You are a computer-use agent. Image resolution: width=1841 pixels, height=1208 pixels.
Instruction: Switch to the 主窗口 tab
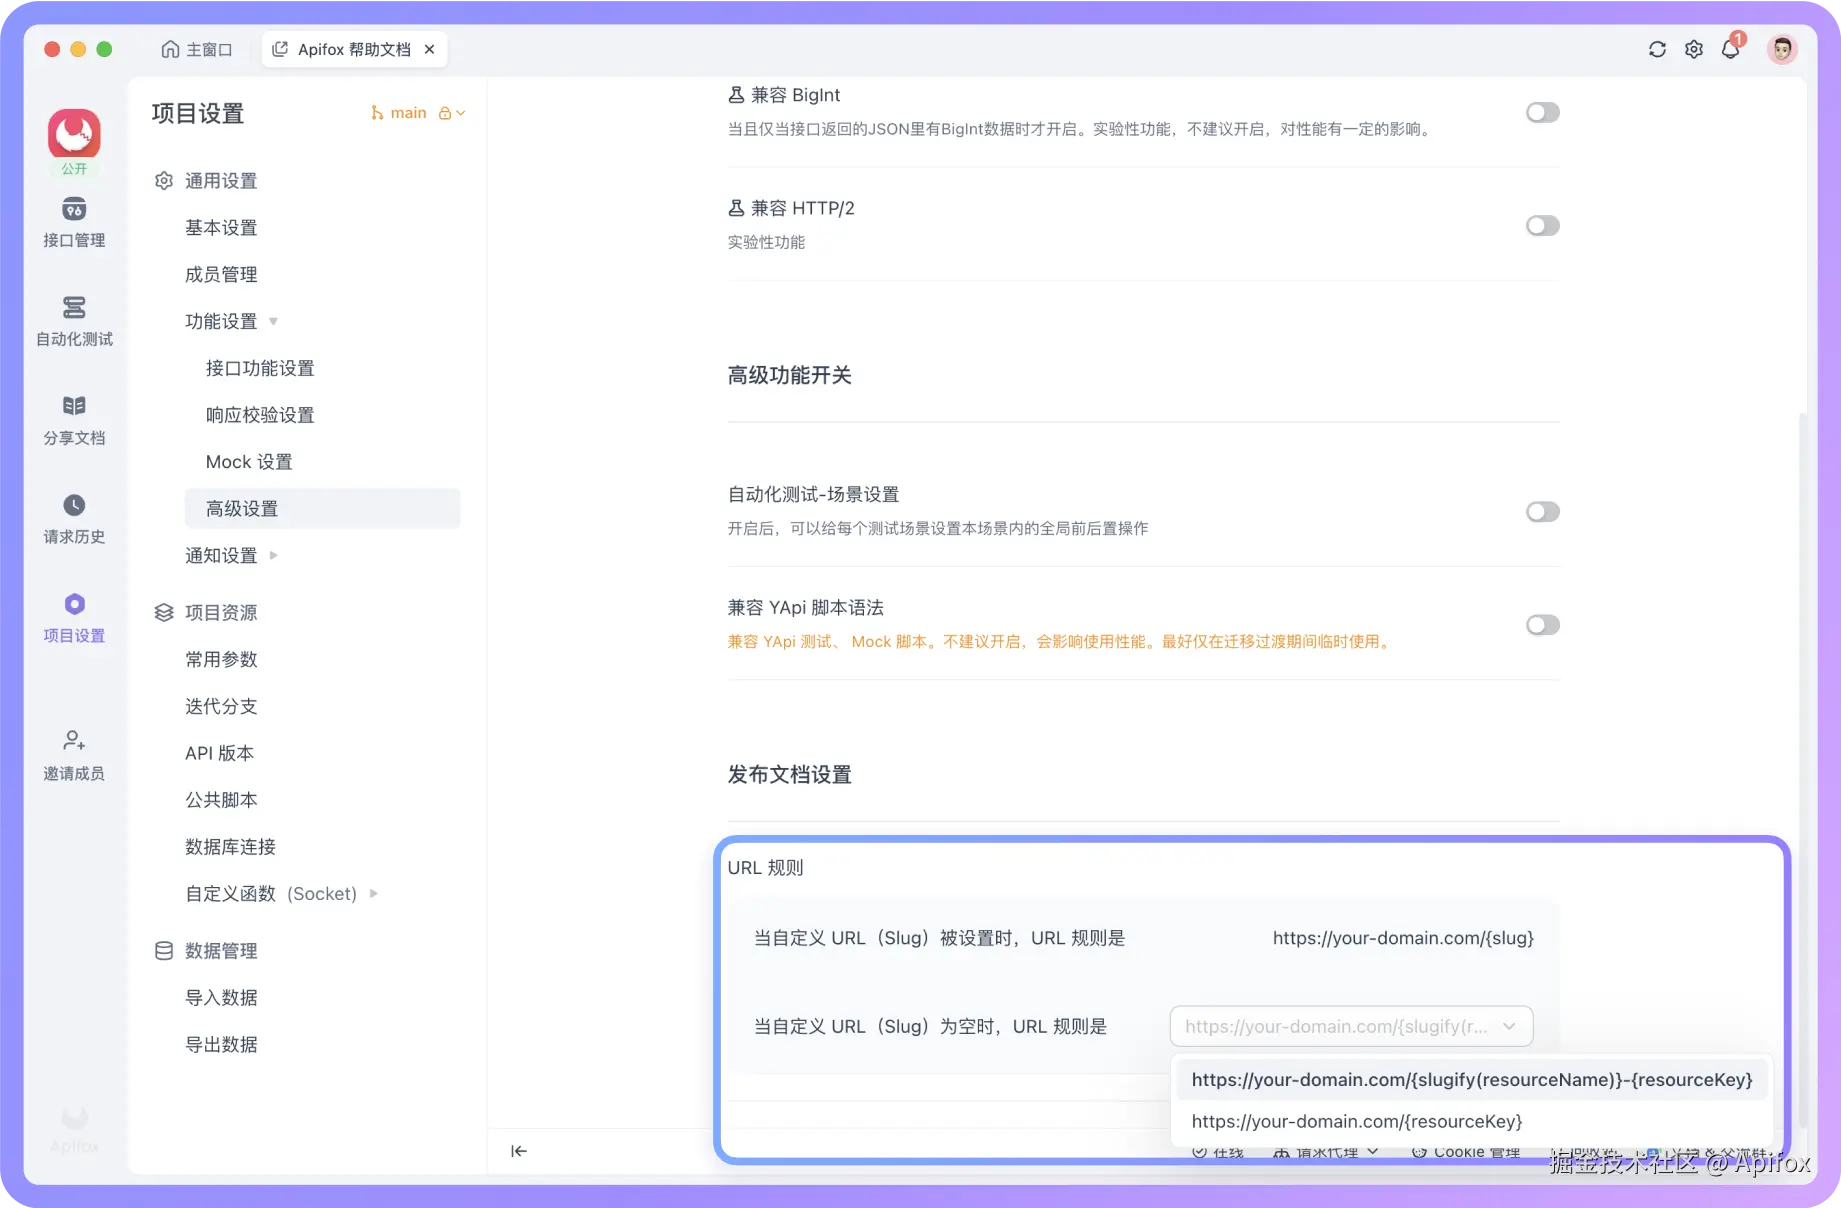197,48
